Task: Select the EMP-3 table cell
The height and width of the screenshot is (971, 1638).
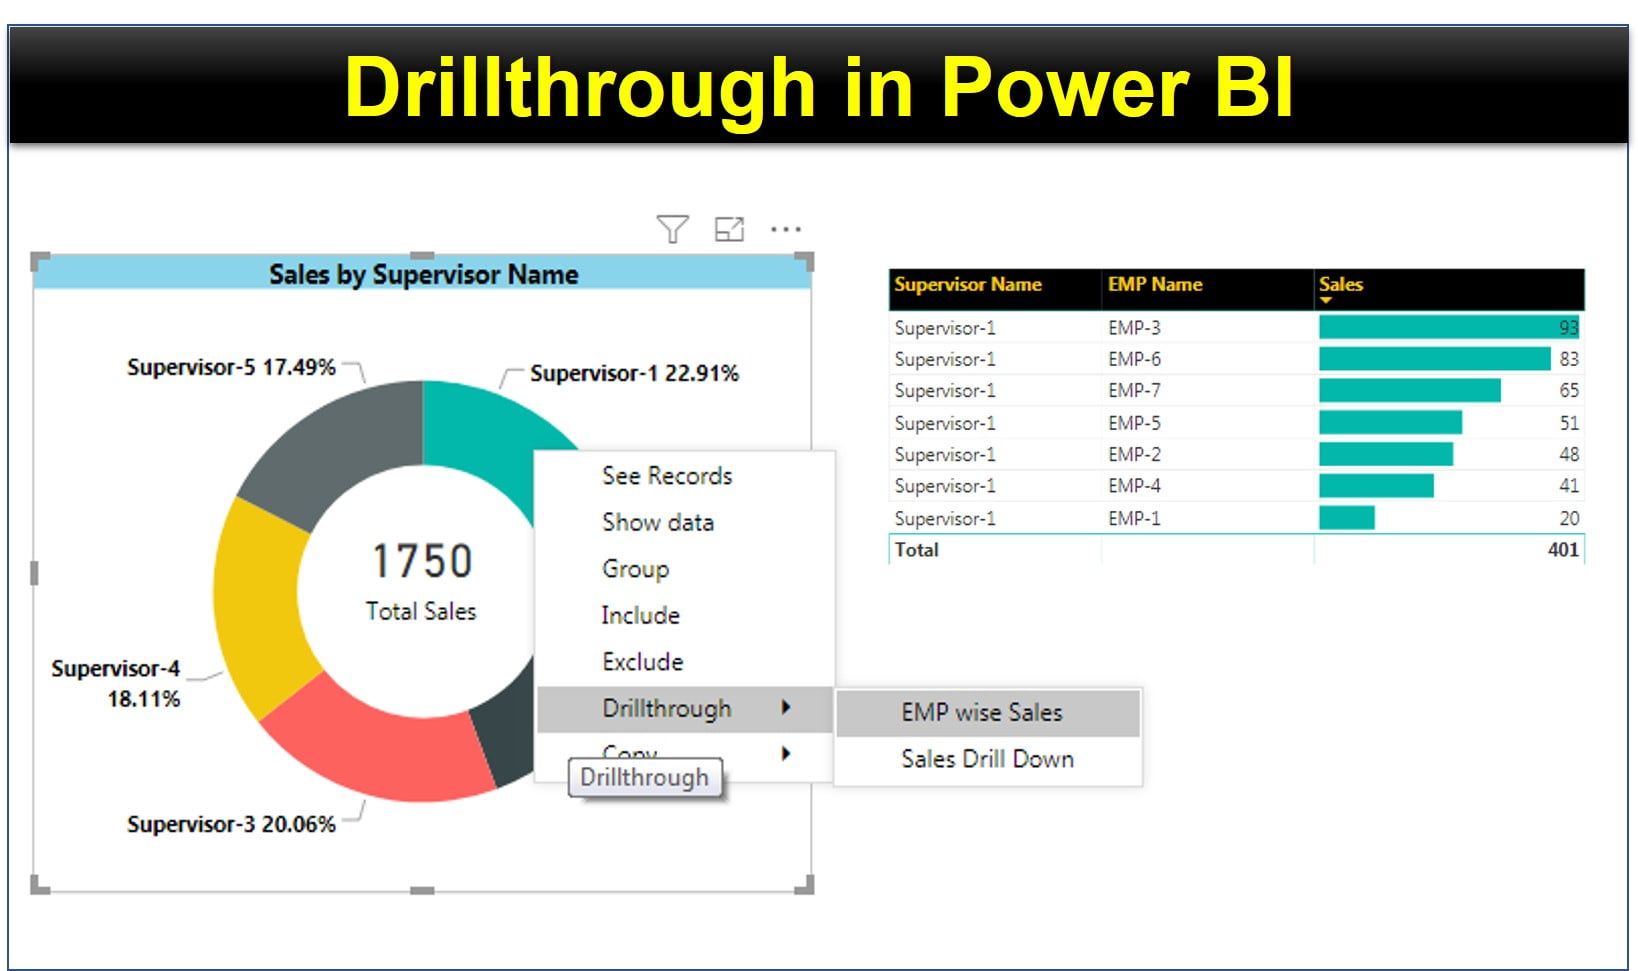Action: tap(1134, 328)
